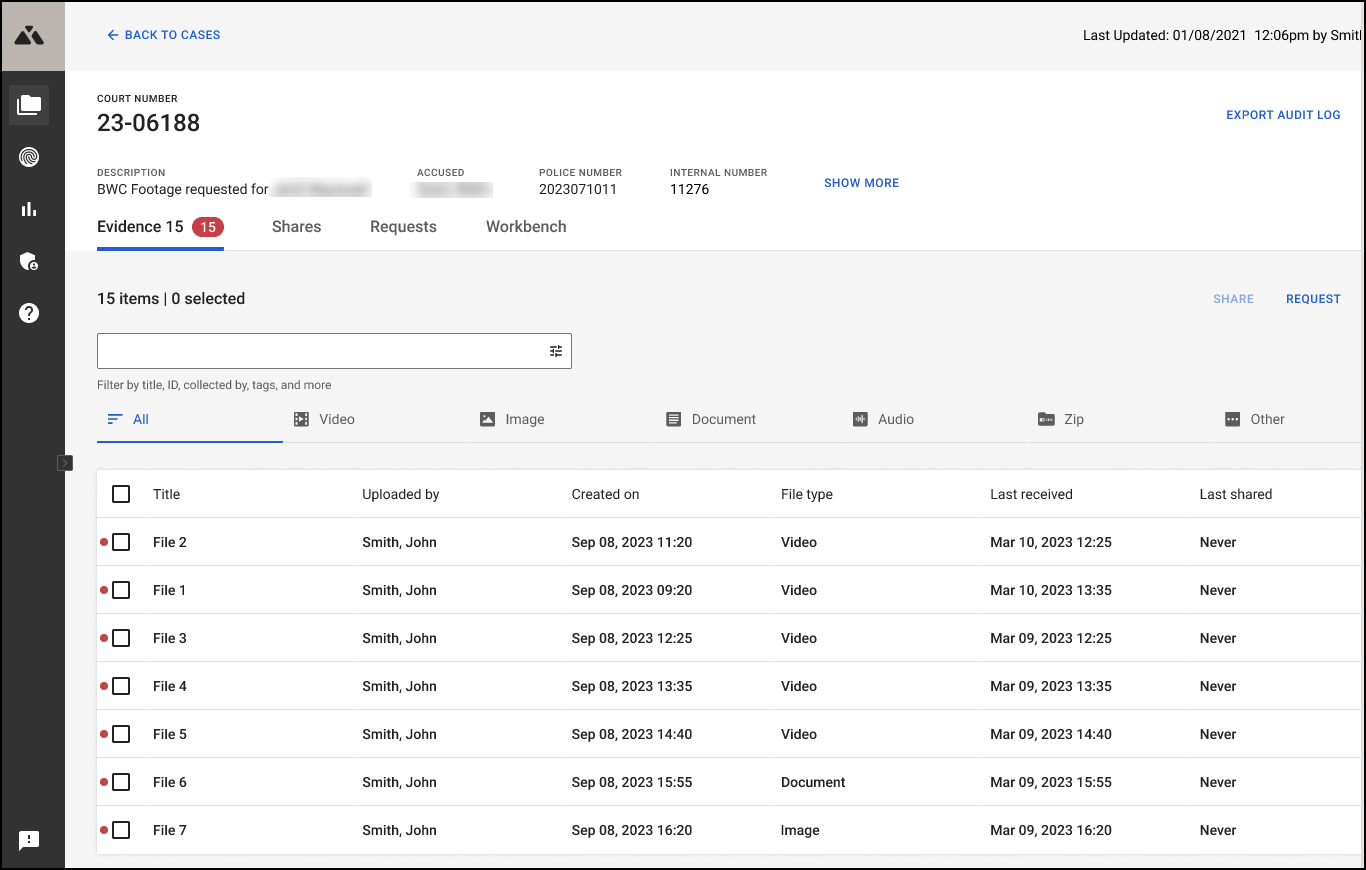1366x870 pixels.
Task: Open the Cases folder icon in sidebar
Action: pos(29,105)
